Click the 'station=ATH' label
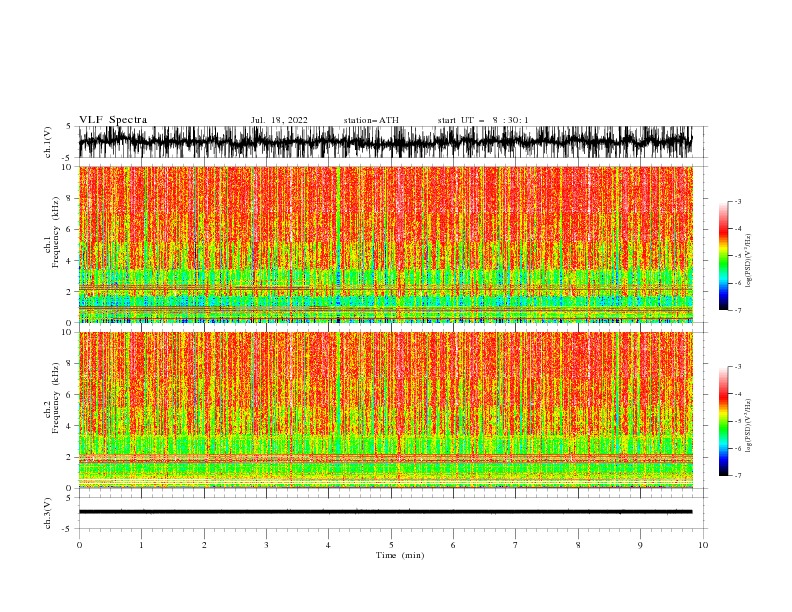792x612 pixels. coord(371,120)
